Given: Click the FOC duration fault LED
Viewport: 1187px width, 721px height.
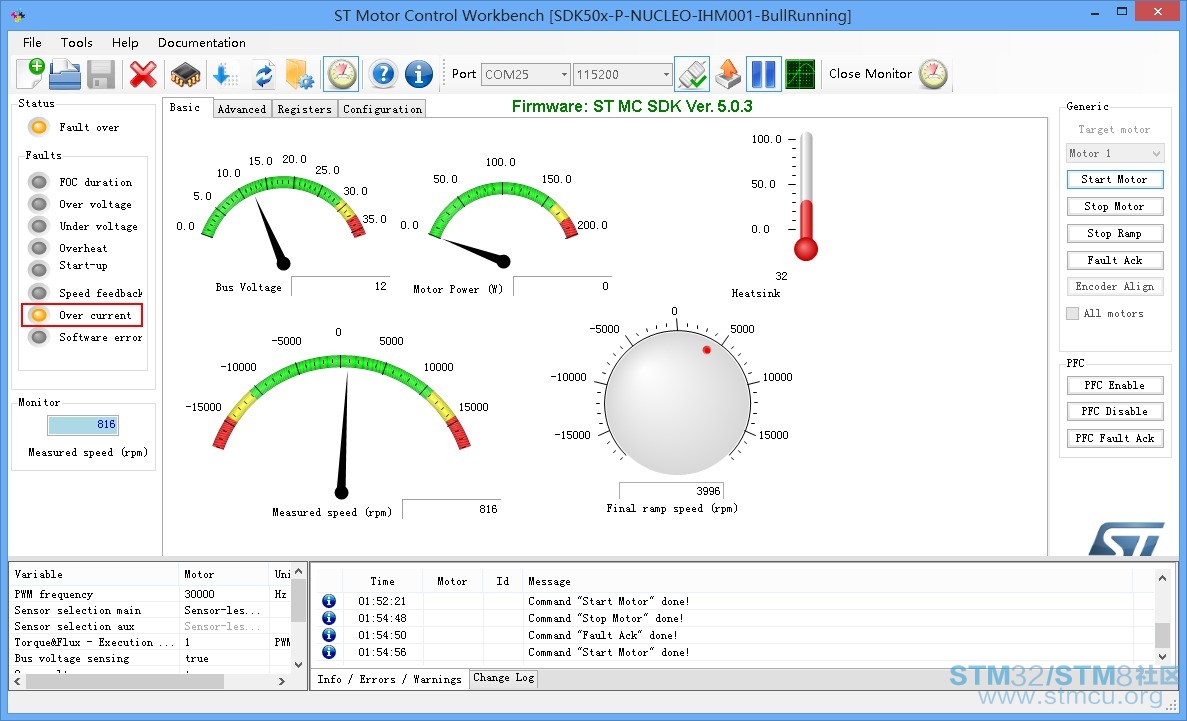Looking at the screenshot, I should pos(39,182).
